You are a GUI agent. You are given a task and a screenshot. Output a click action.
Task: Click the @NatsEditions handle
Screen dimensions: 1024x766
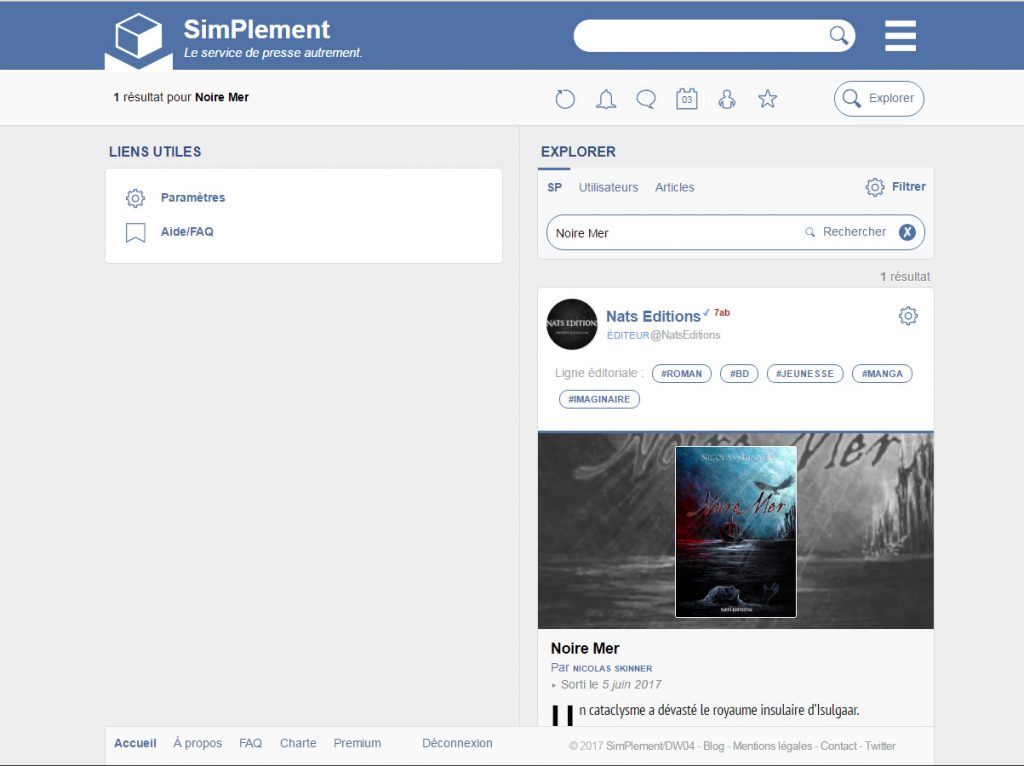[685, 335]
